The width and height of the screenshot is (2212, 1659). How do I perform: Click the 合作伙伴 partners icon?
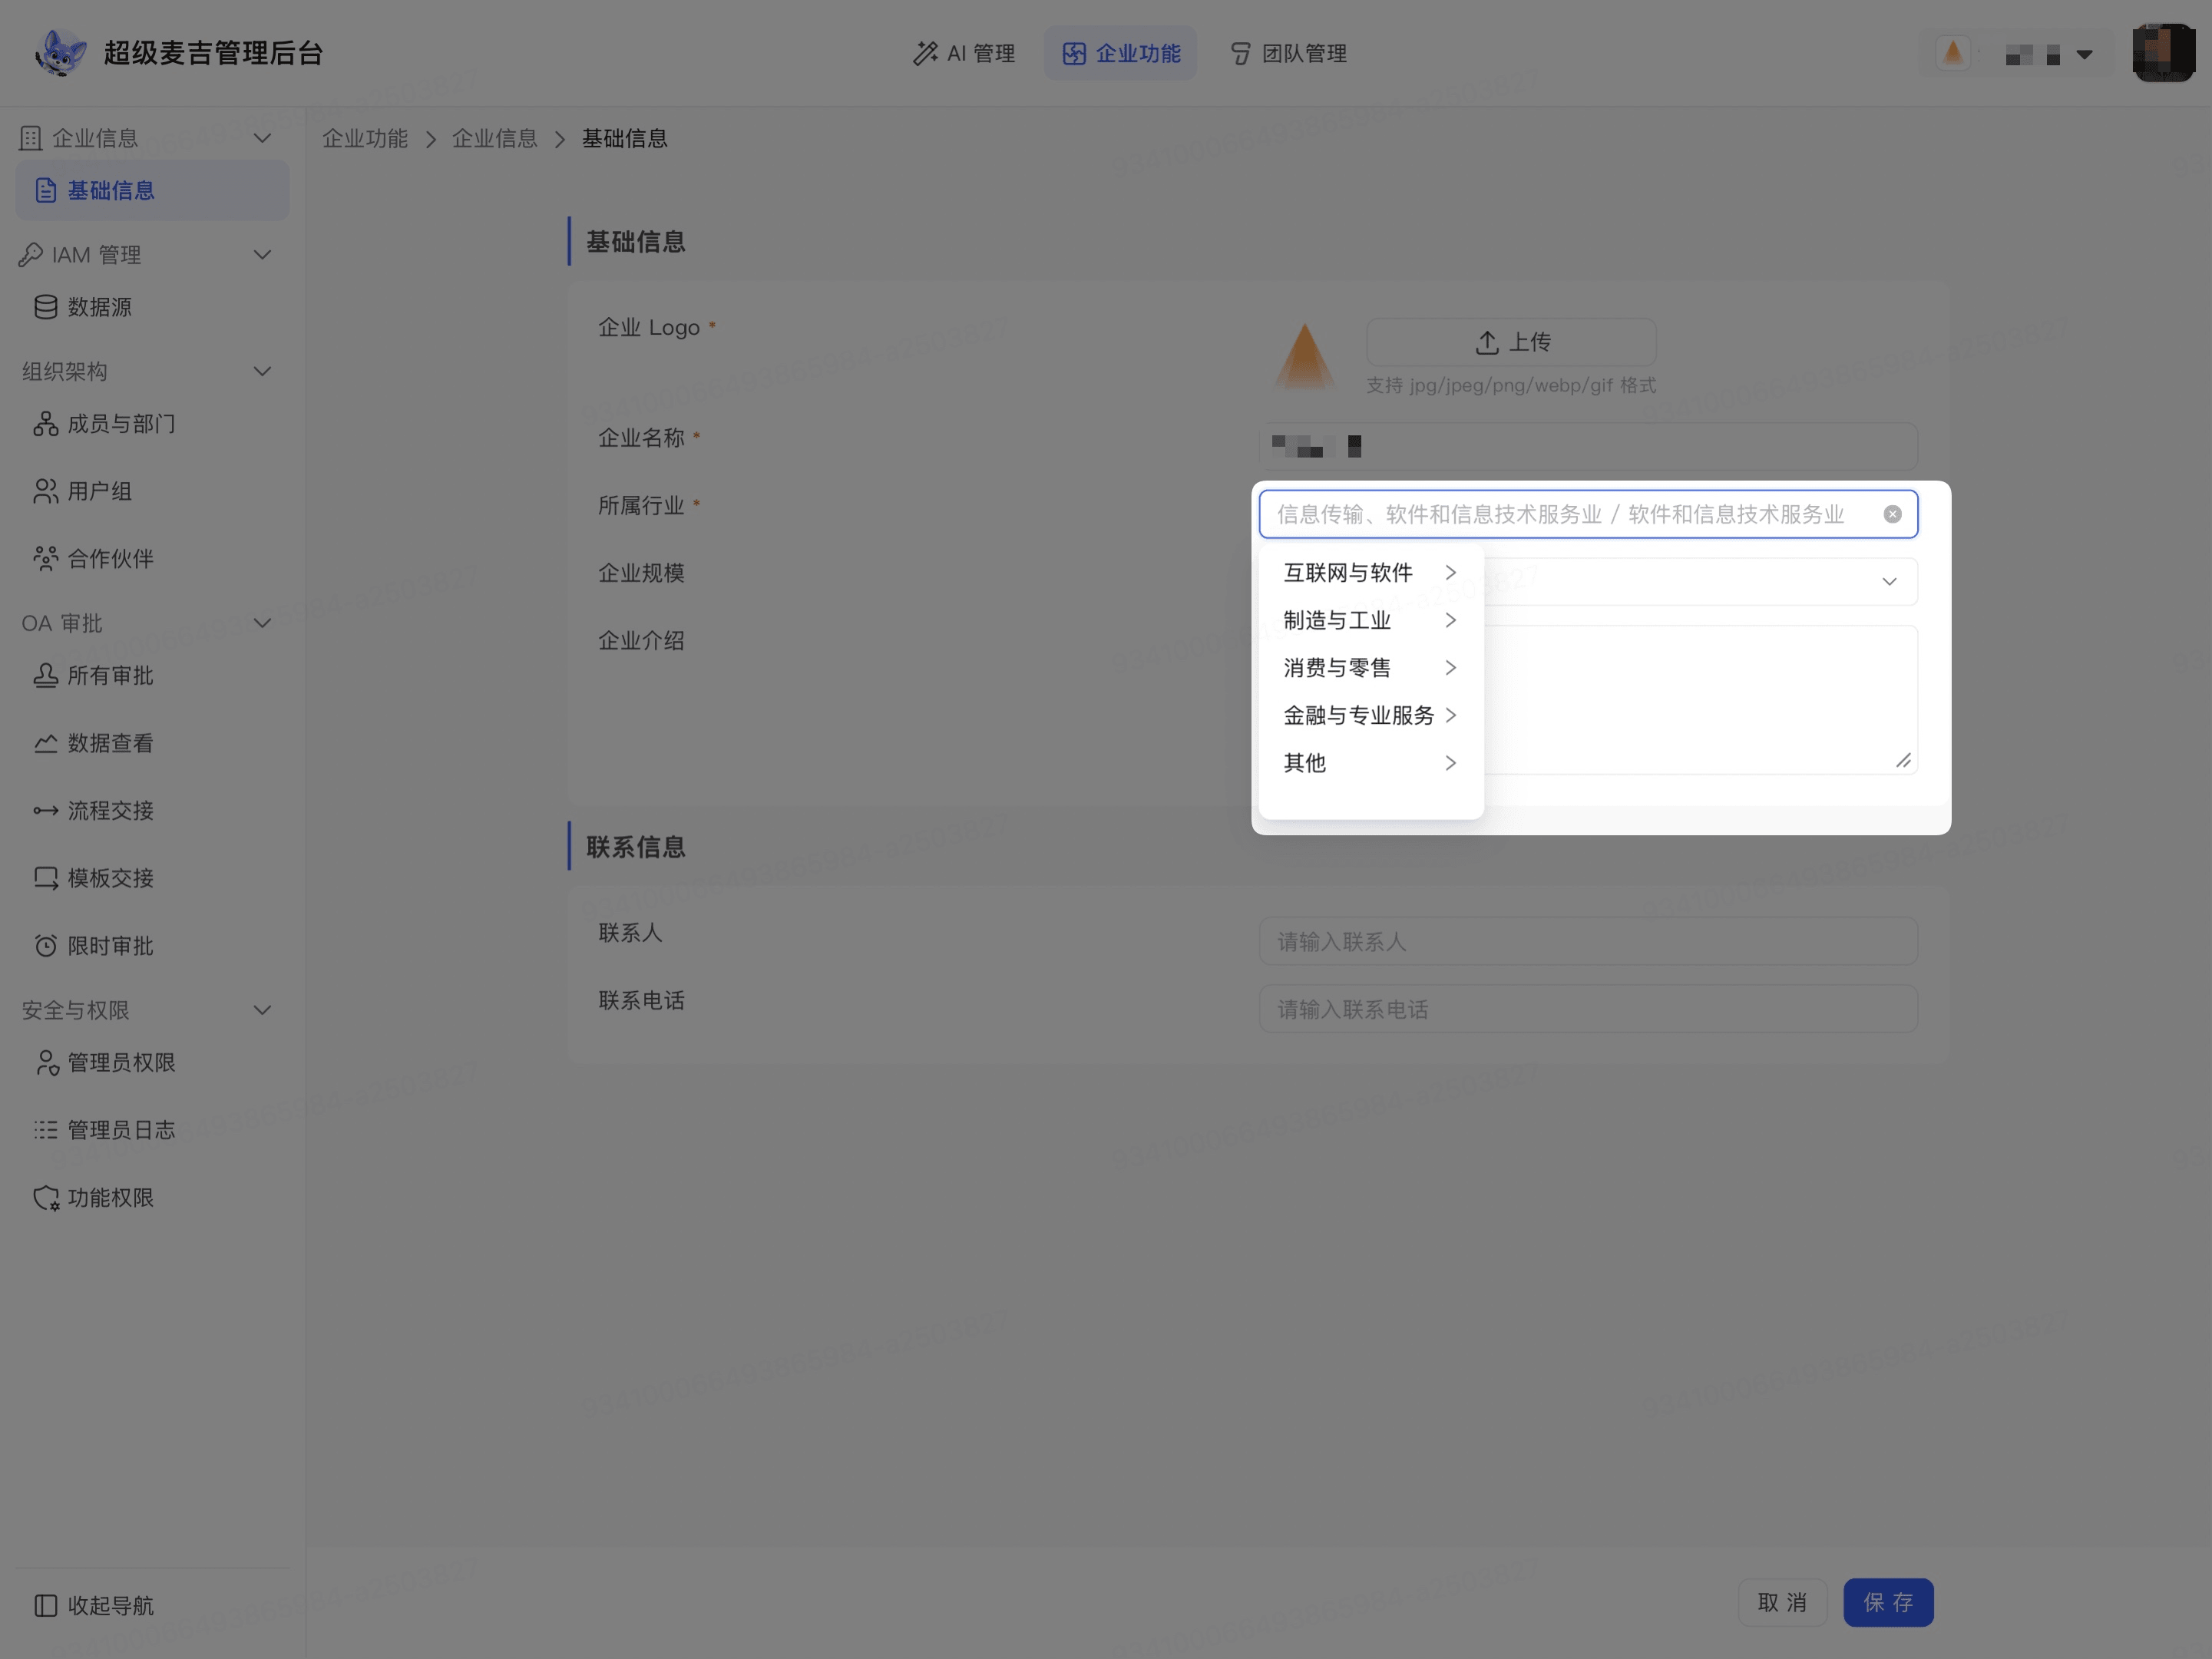pyautogui.click(x=46, y=558)
